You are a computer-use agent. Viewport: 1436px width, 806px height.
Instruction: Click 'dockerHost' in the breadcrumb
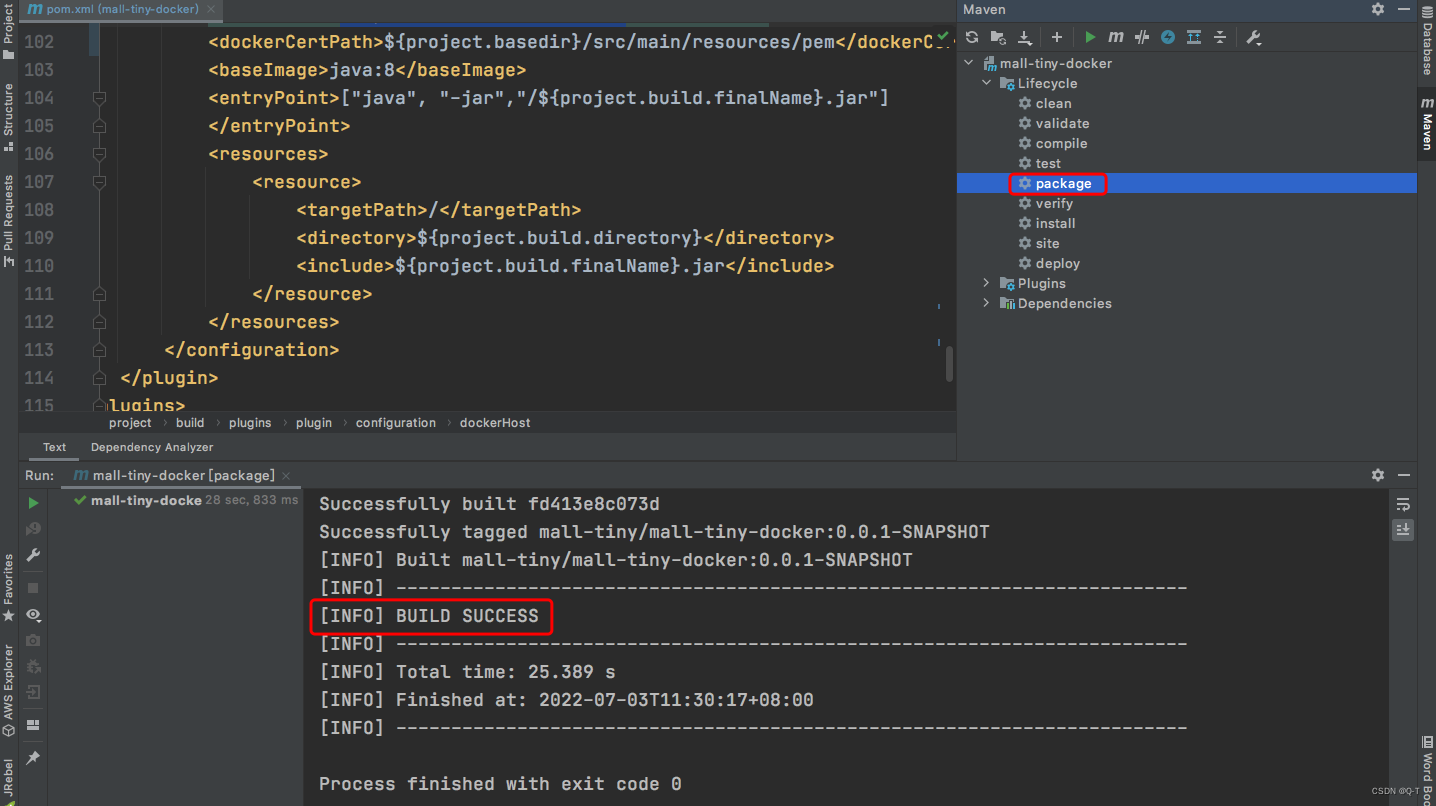tap(495, 423)
